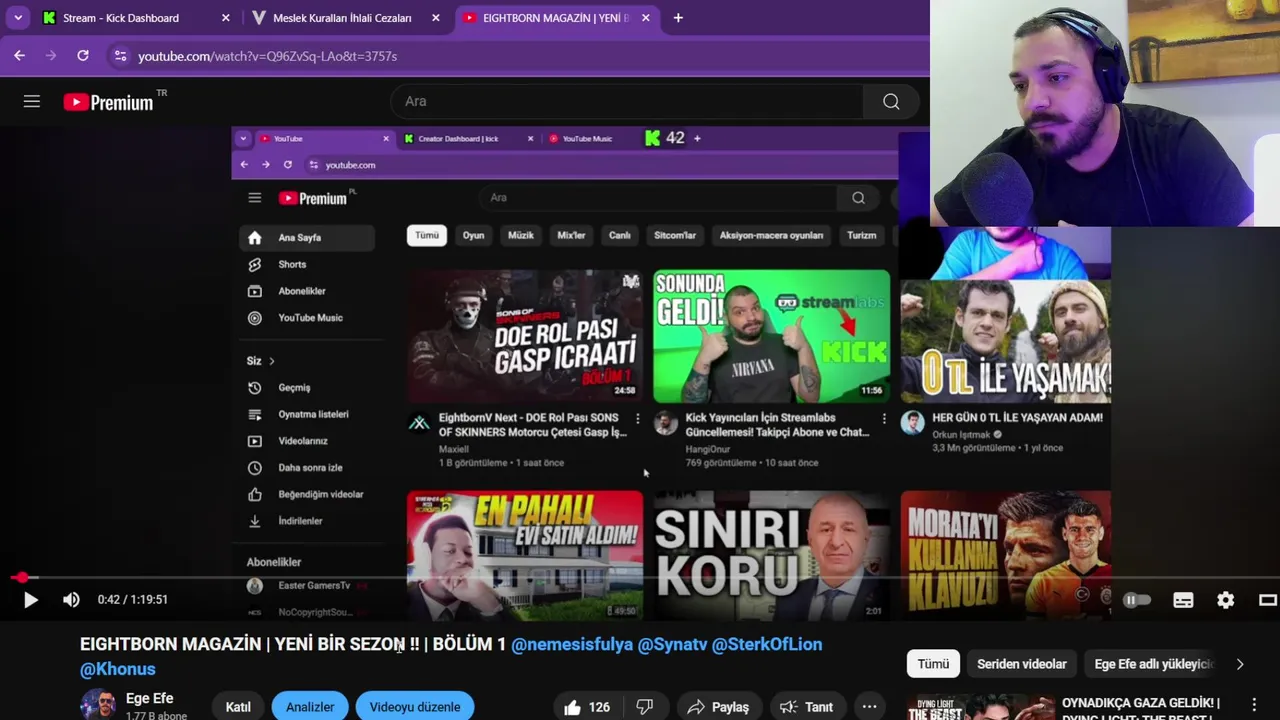Viewport: 1280px width, 720px height.
Task: Click Canlı filter chip in embedded video
Action: point(620,235)
